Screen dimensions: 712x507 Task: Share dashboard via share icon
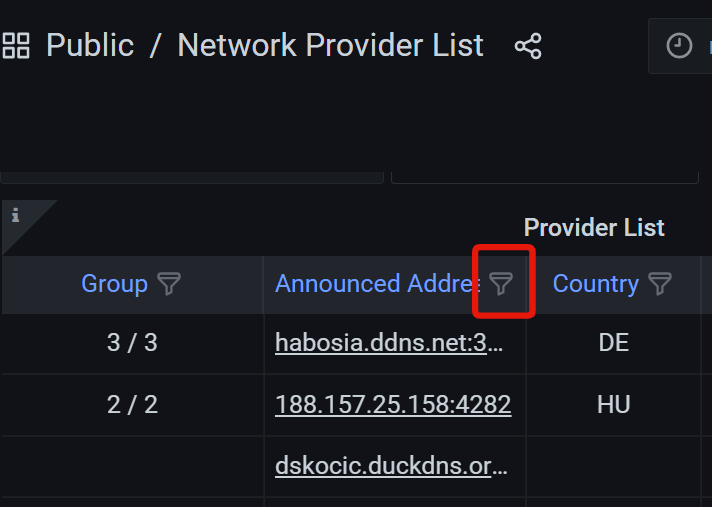(x=528, y=46)
